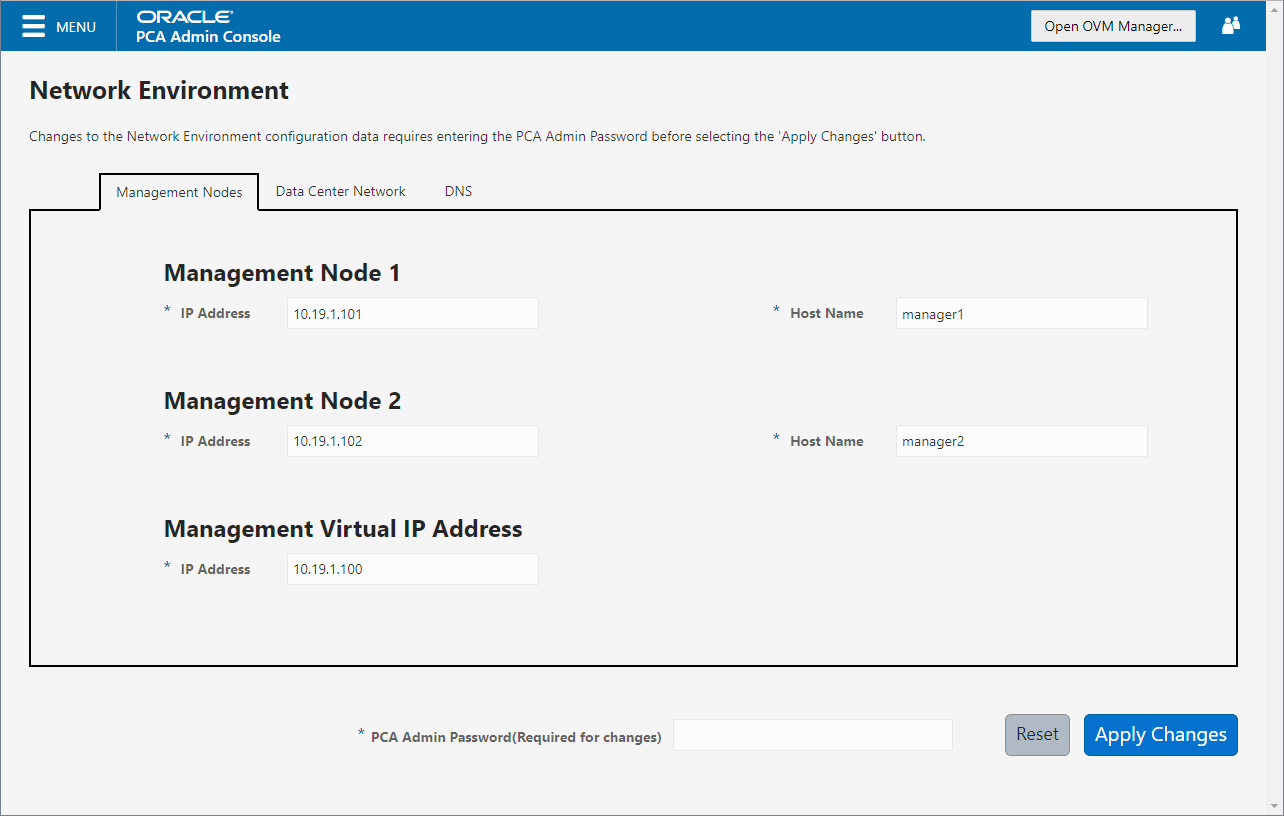This screenshot has width=1284, height=816.
Task: Focus the PCA Admin Password input
Action: 812,735
